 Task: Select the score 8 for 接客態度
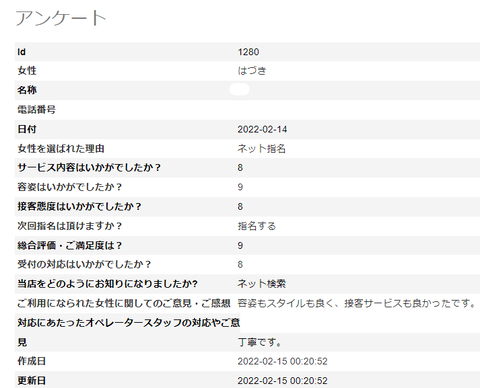click(240, 207)
